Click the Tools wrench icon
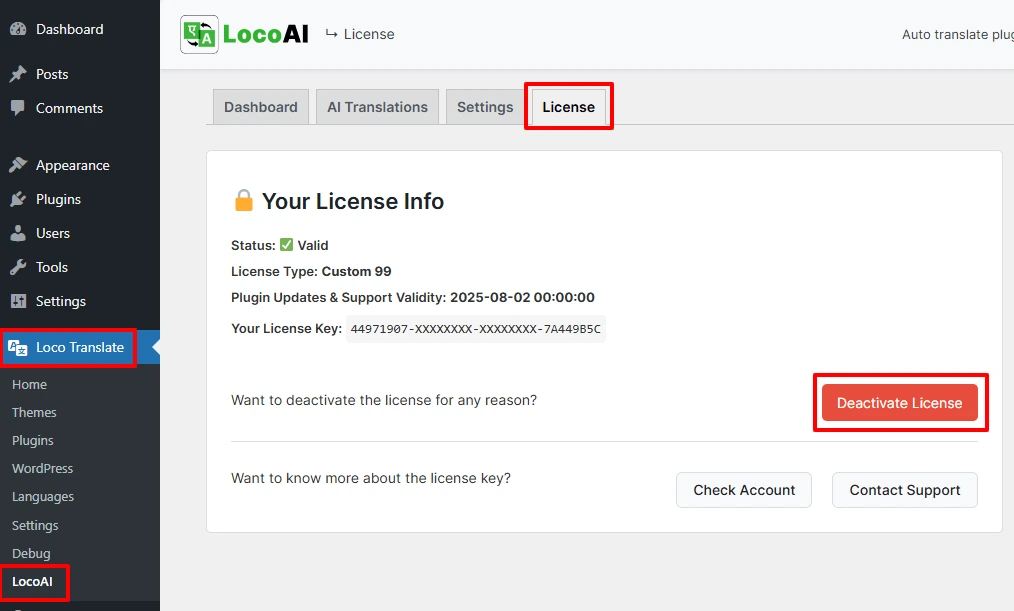Viewport: 1014px width, 611px height. [x=18, y=267]
